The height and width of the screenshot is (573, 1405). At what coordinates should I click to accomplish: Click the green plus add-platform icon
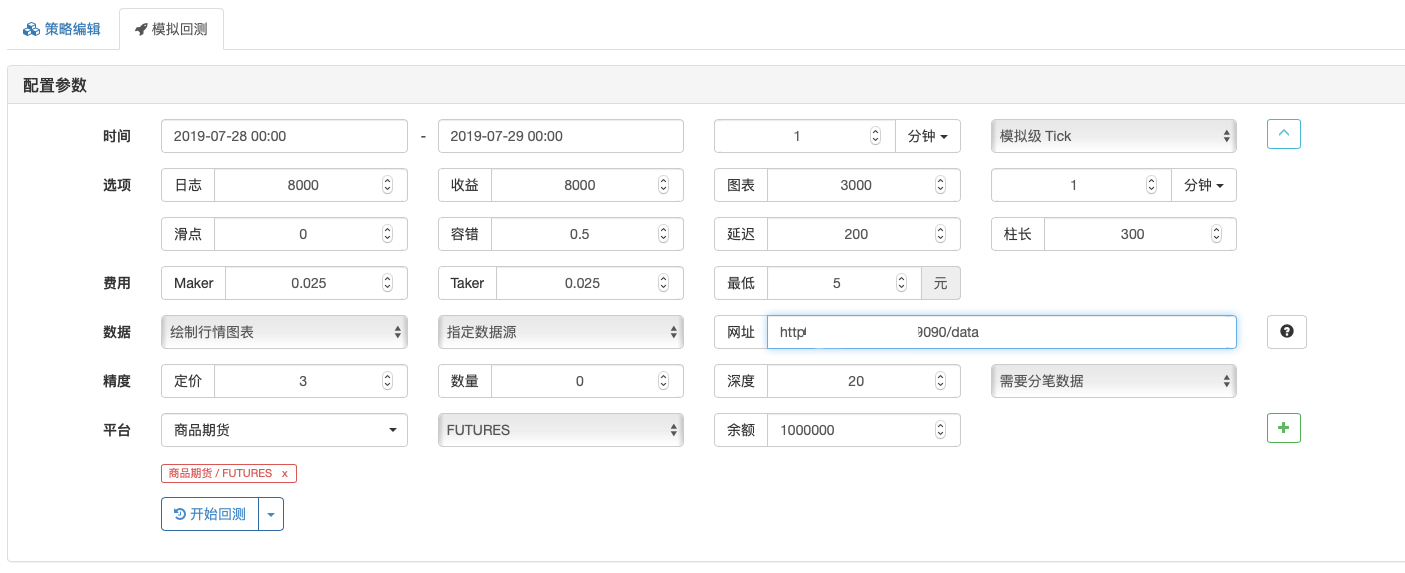tap(1283, 428)
